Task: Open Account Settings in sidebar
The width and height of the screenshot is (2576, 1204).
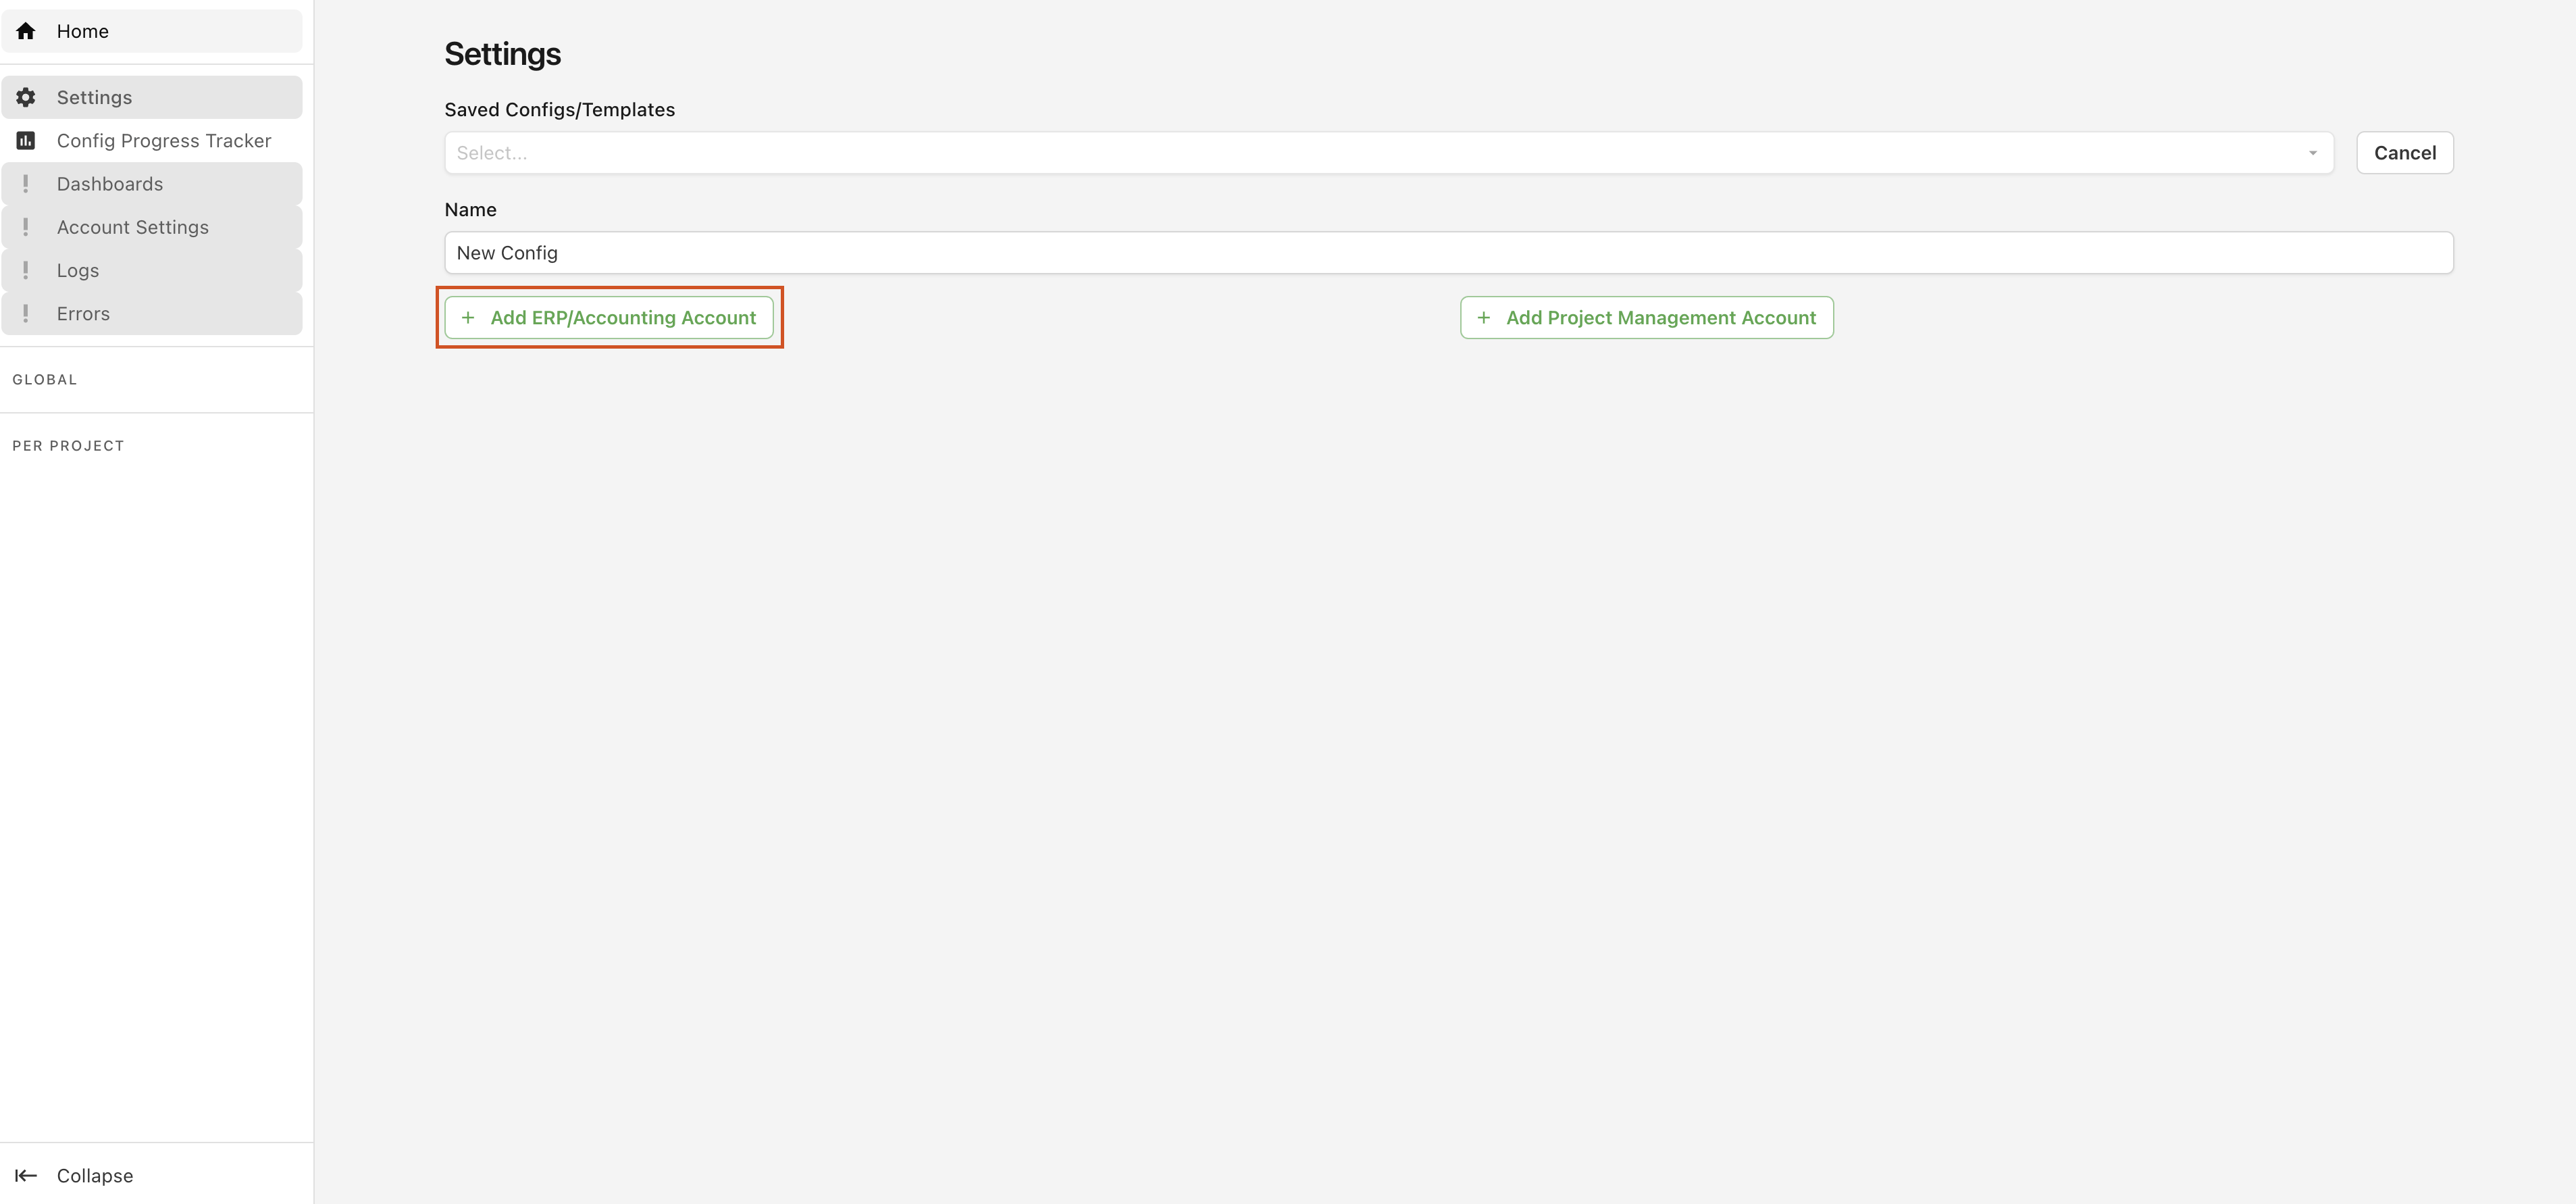Action: coord(152,227)
